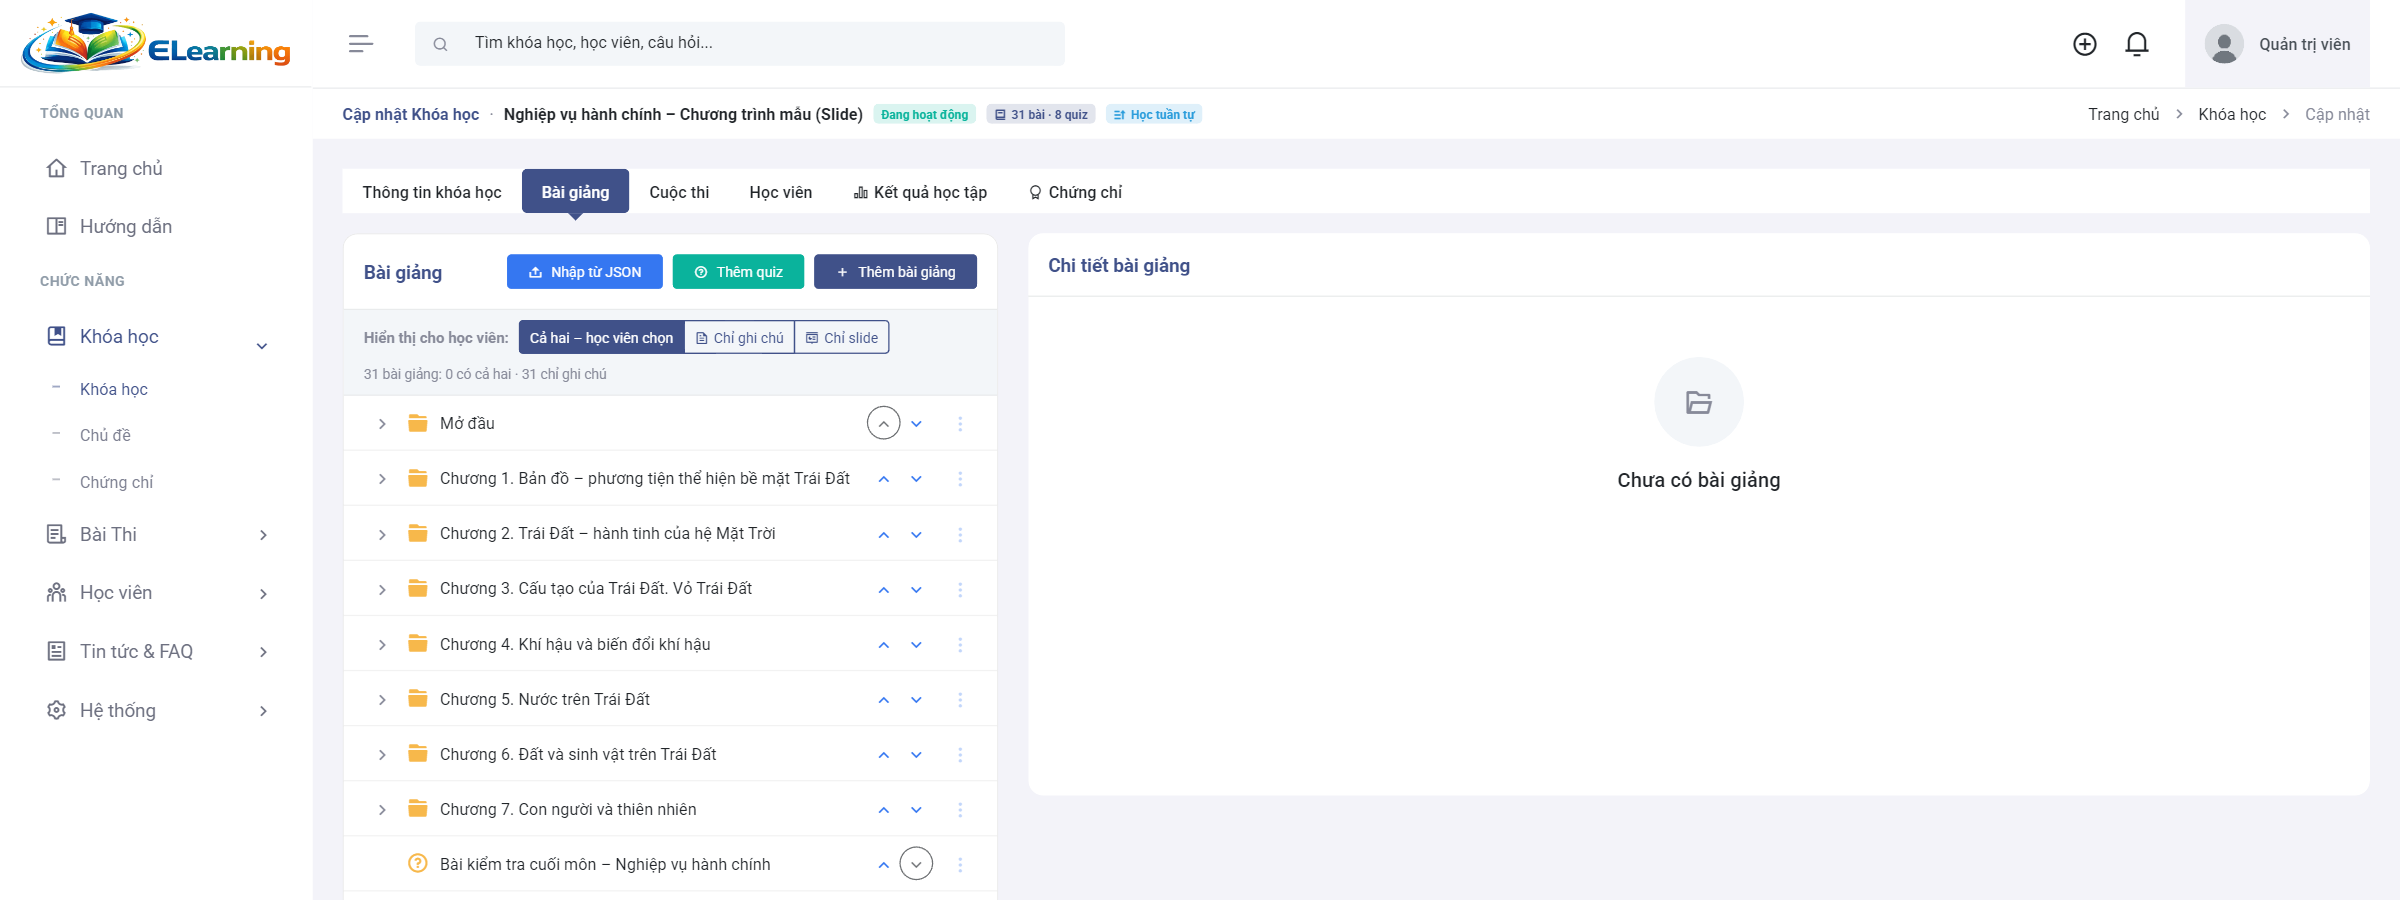Screen dimensions: 2400x900
Task: Switch to the Thông tin khóa học tab
Action: pos(432,192)
